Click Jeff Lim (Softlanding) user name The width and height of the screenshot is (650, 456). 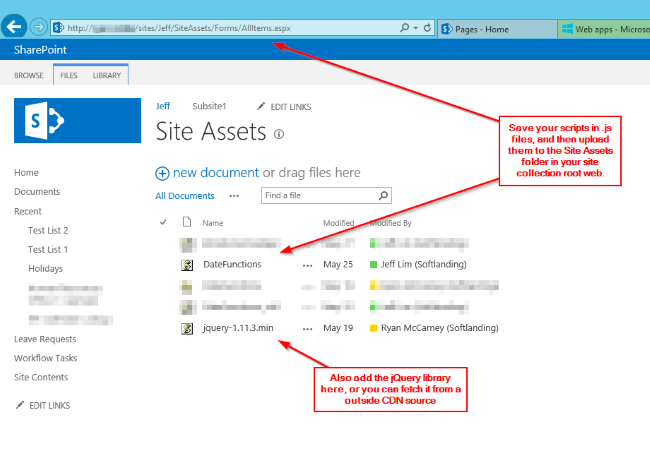(x=424, y=264)
